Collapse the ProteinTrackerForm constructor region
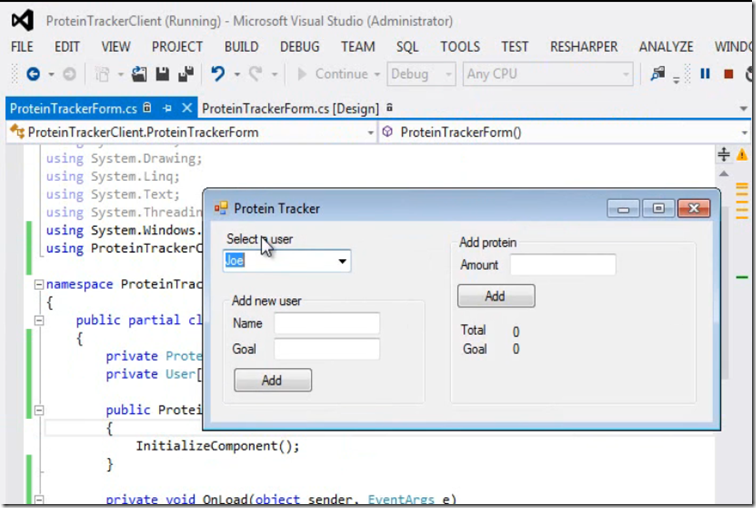756x508 pixels. coord(39,410)
